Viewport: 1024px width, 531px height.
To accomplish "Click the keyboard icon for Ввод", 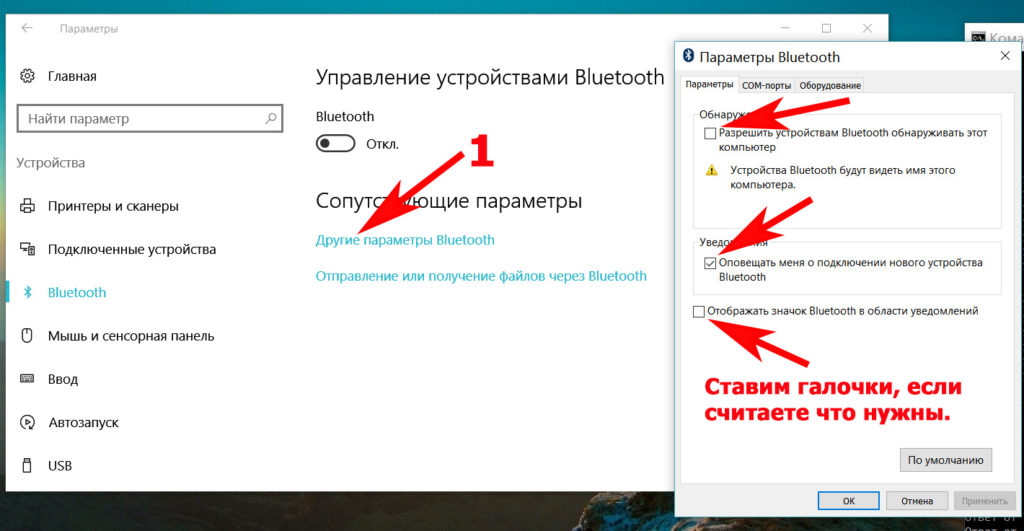I will (27, 379).
